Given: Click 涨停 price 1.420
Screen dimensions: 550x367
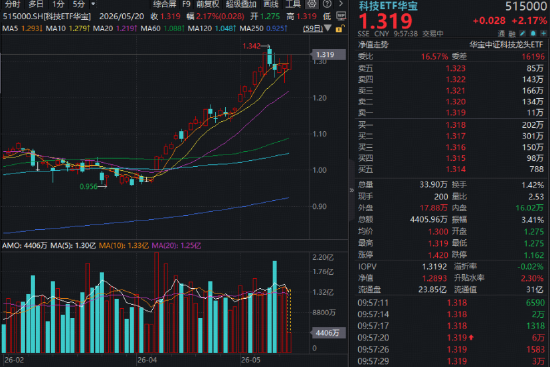Looking at the screenshot, I should click(438, 255).
